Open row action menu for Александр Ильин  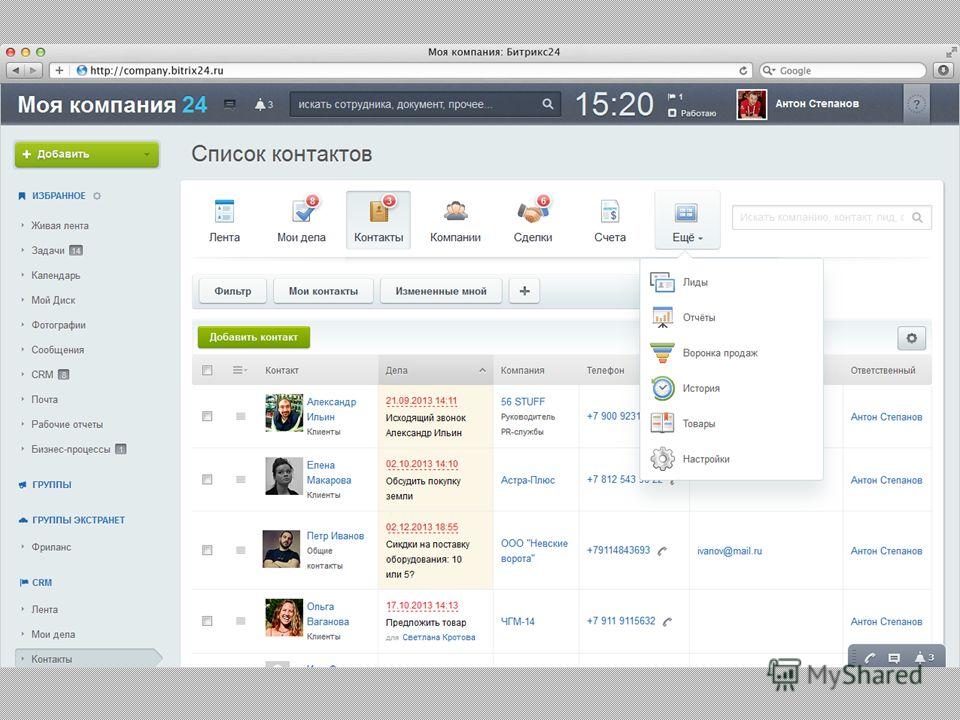point(241,416)
